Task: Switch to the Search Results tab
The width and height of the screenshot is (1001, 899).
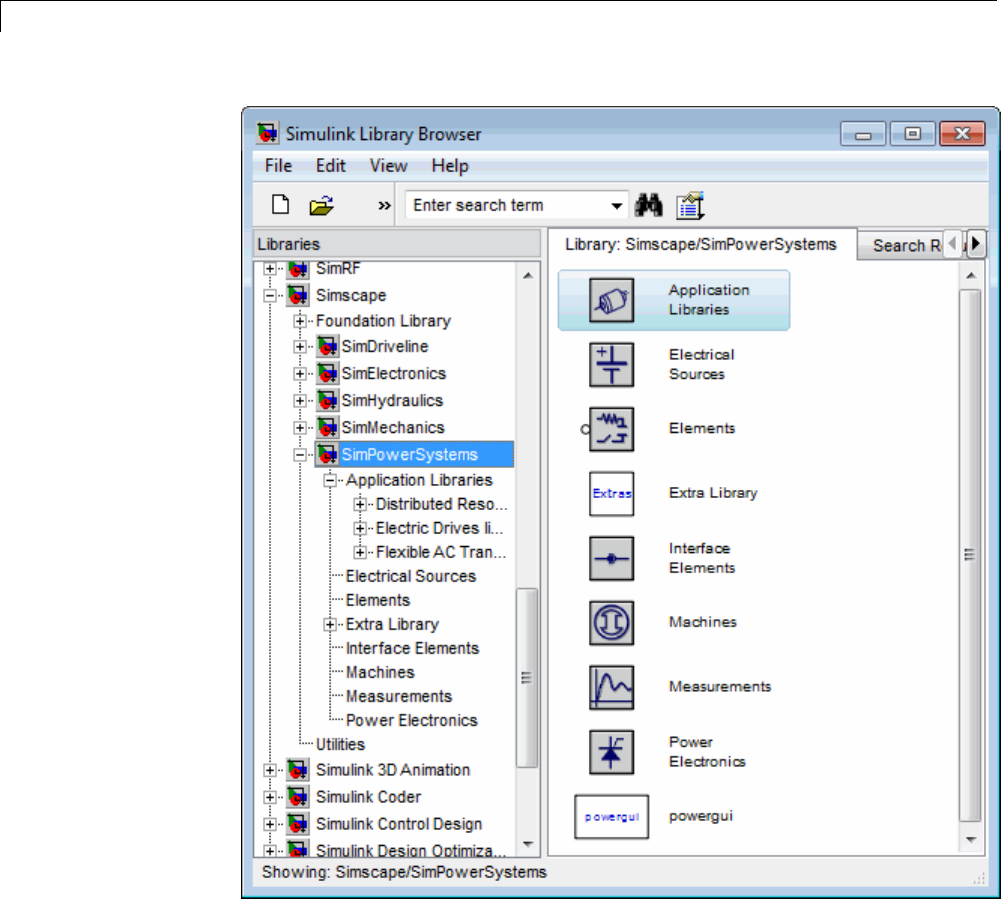Action: pyautogui.click(x=901, y=246)
